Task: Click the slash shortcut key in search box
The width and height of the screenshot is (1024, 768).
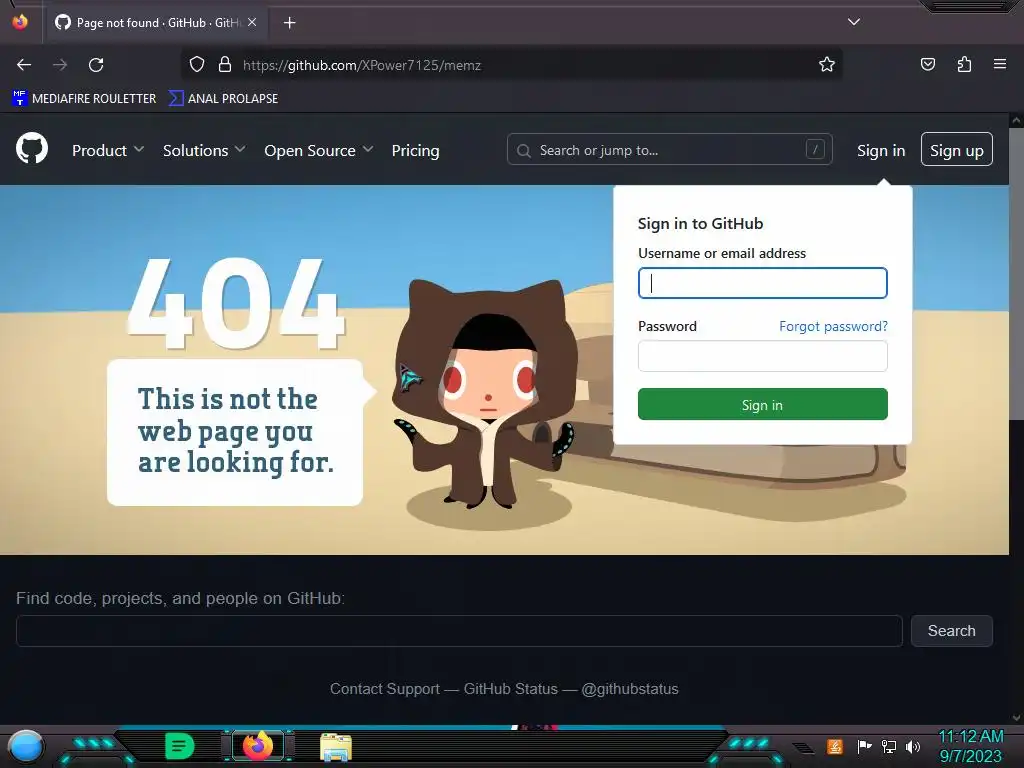Action: tap(815, 150)
